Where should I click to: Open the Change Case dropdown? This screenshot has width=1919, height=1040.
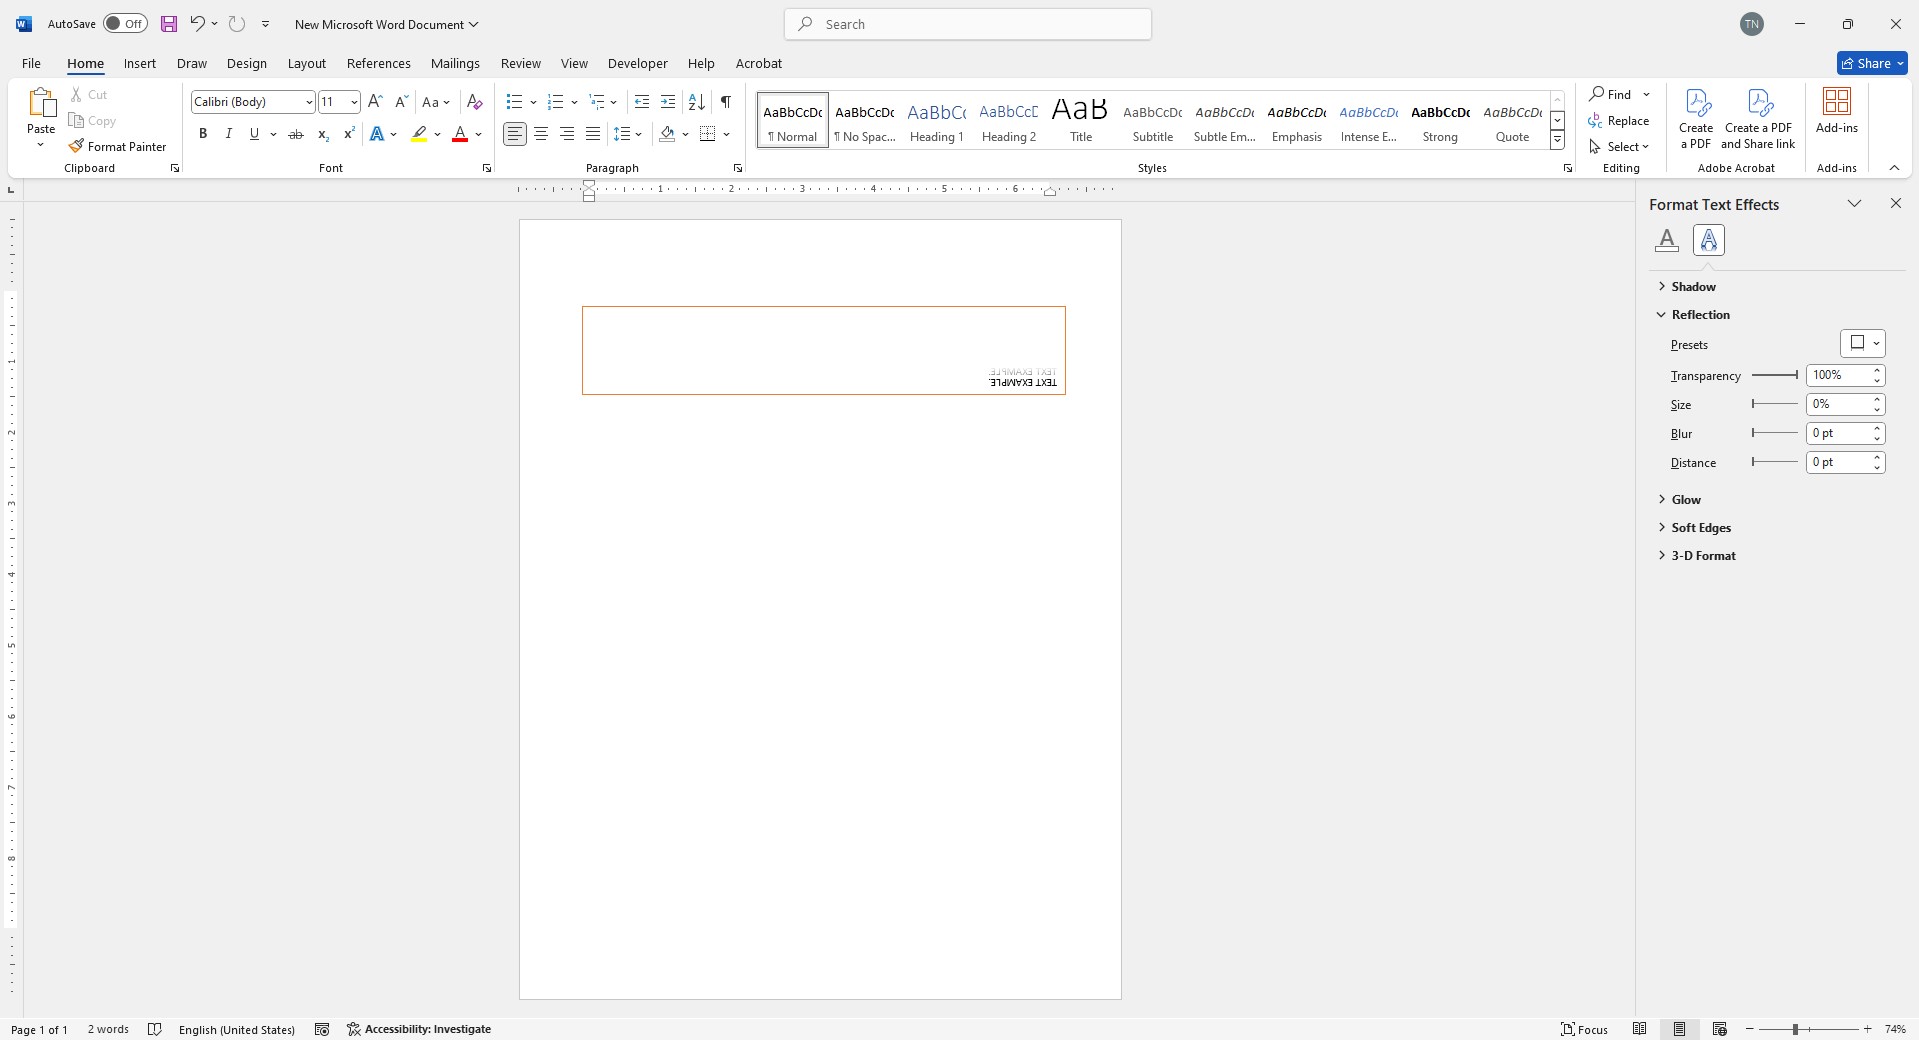436,102
